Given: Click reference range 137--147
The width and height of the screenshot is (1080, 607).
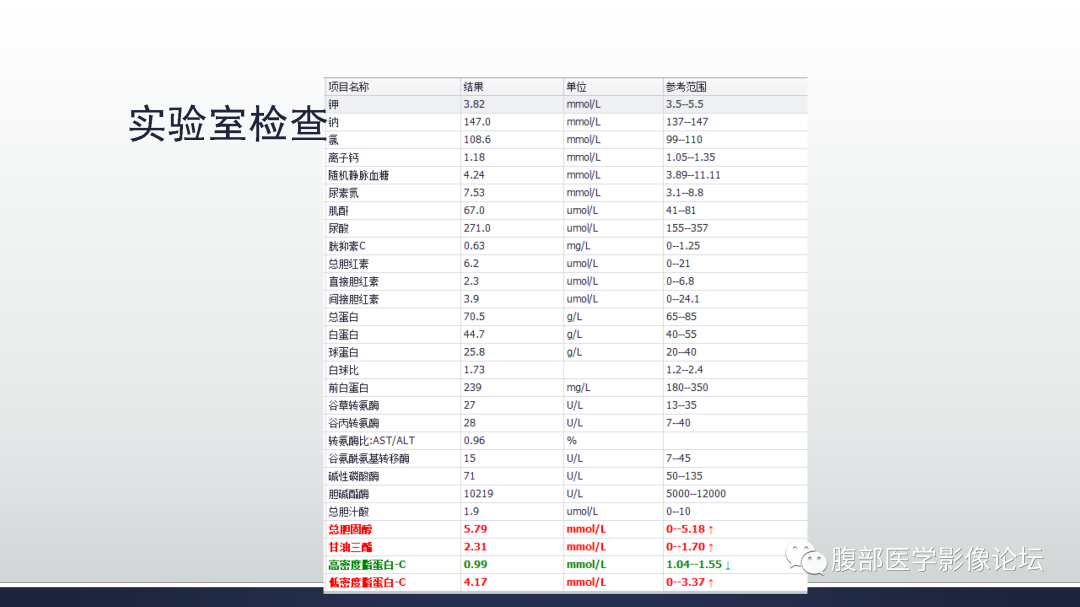Looking at the screenshot, I should [687, 122].
